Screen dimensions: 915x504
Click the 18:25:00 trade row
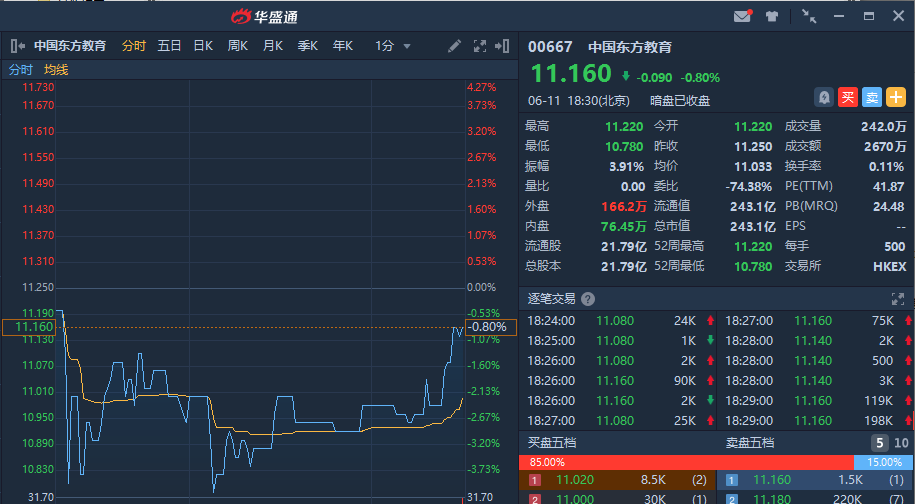click(x=620, y=341)
